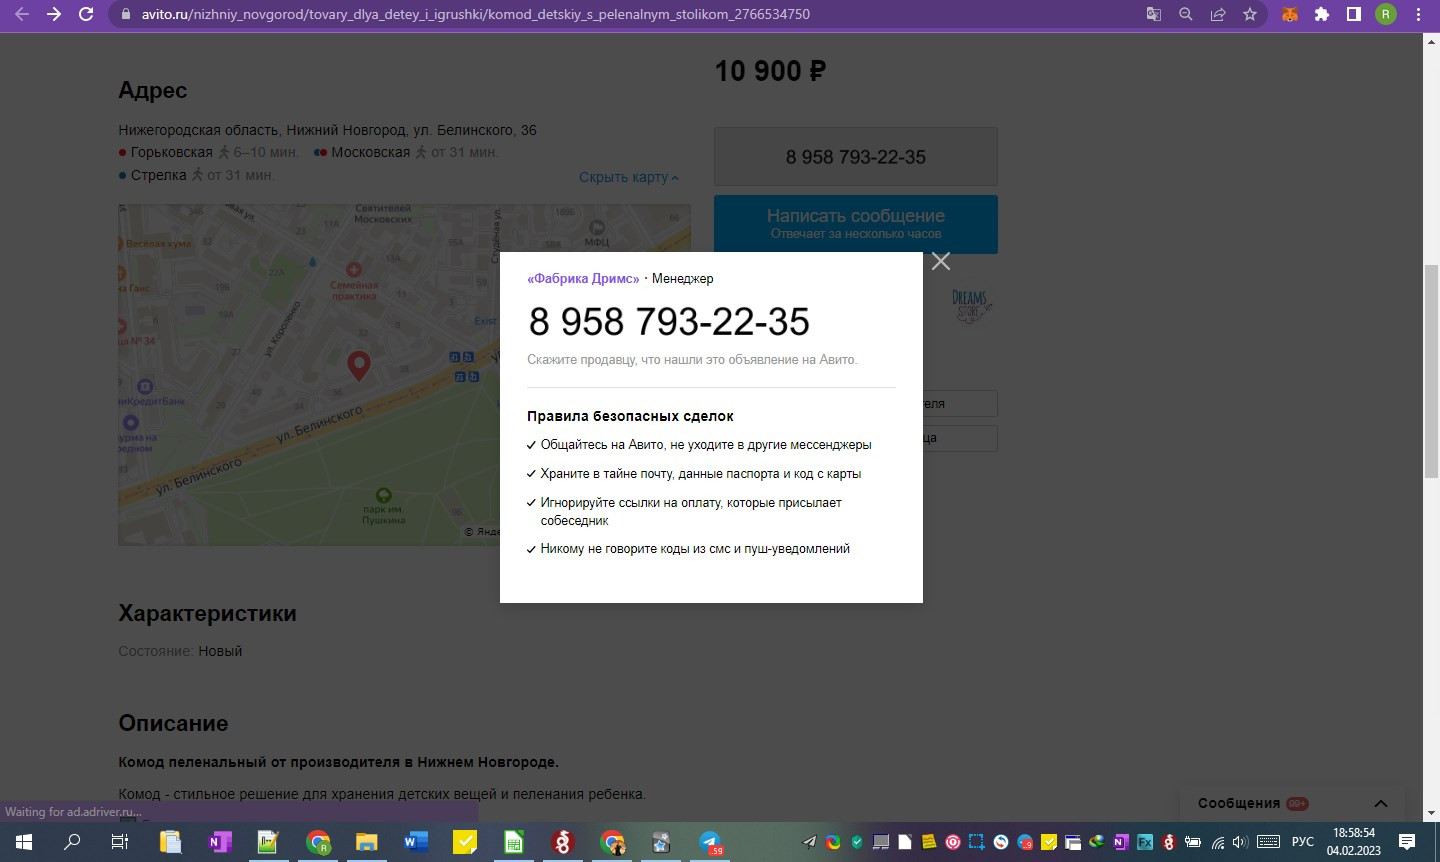Go forward with the browser arrow
Image resolution: width=1440 pixels, height=862 pixels.
[54, 14]
